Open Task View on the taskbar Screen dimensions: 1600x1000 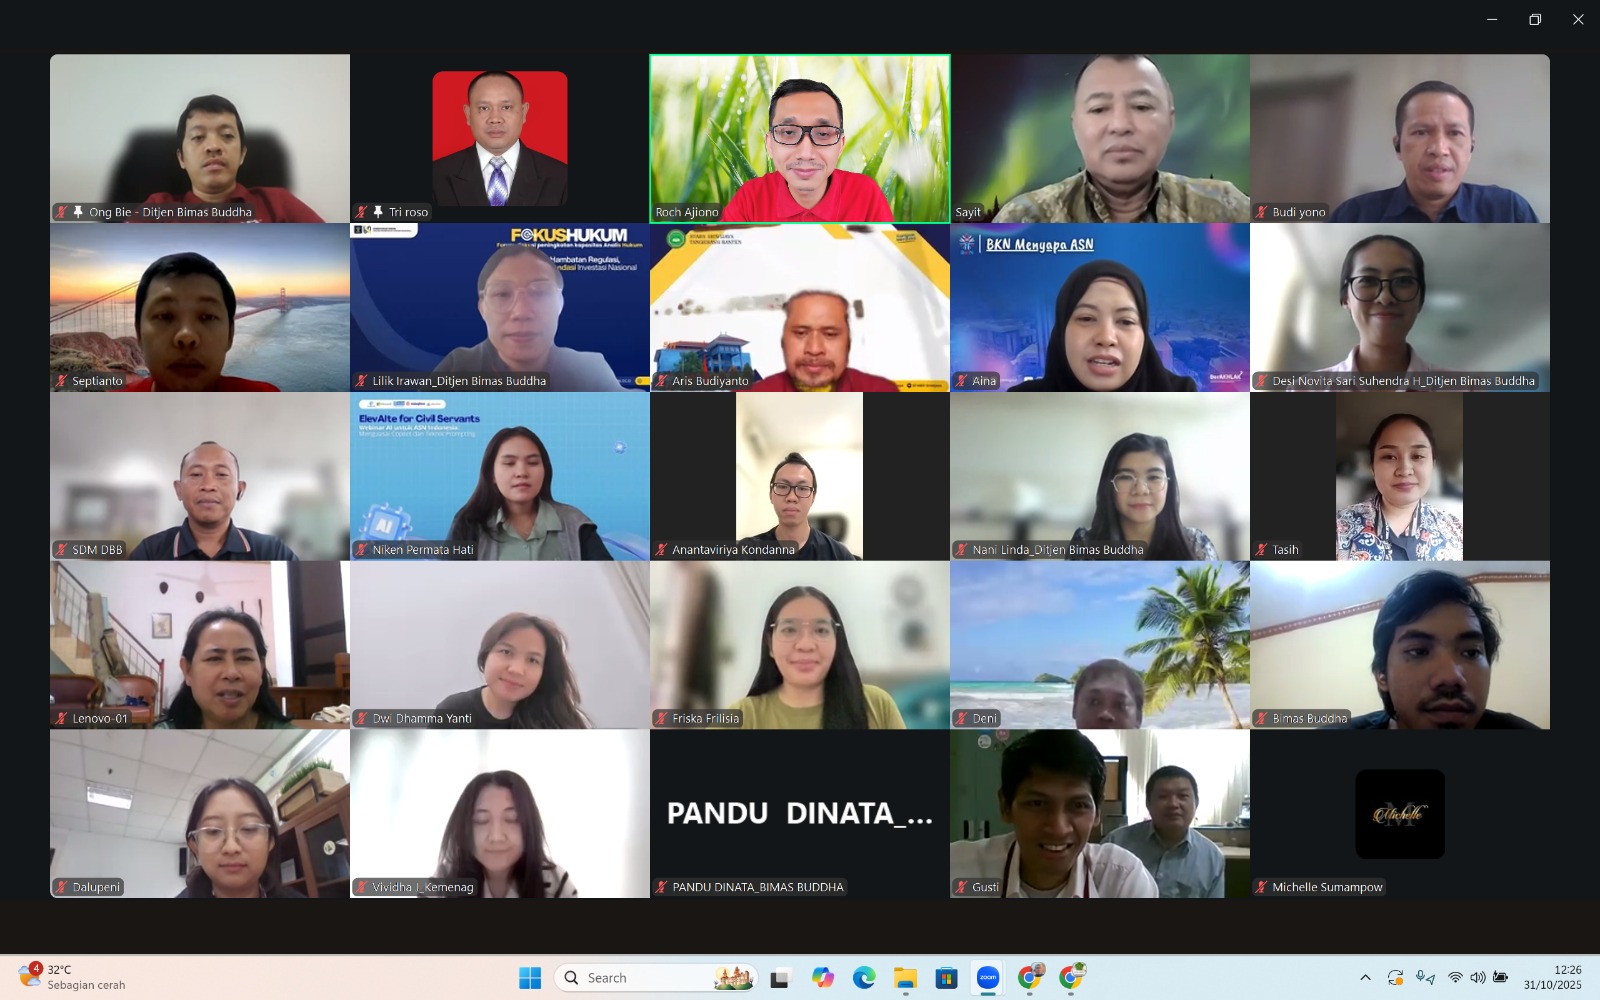coord(780,978)
